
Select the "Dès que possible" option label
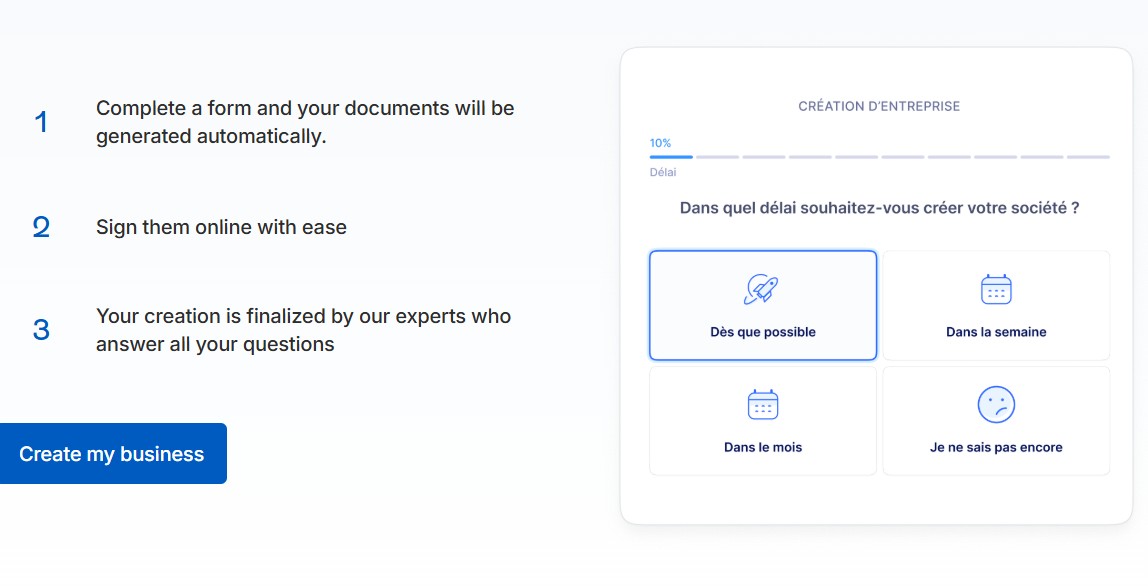[762, 332]
